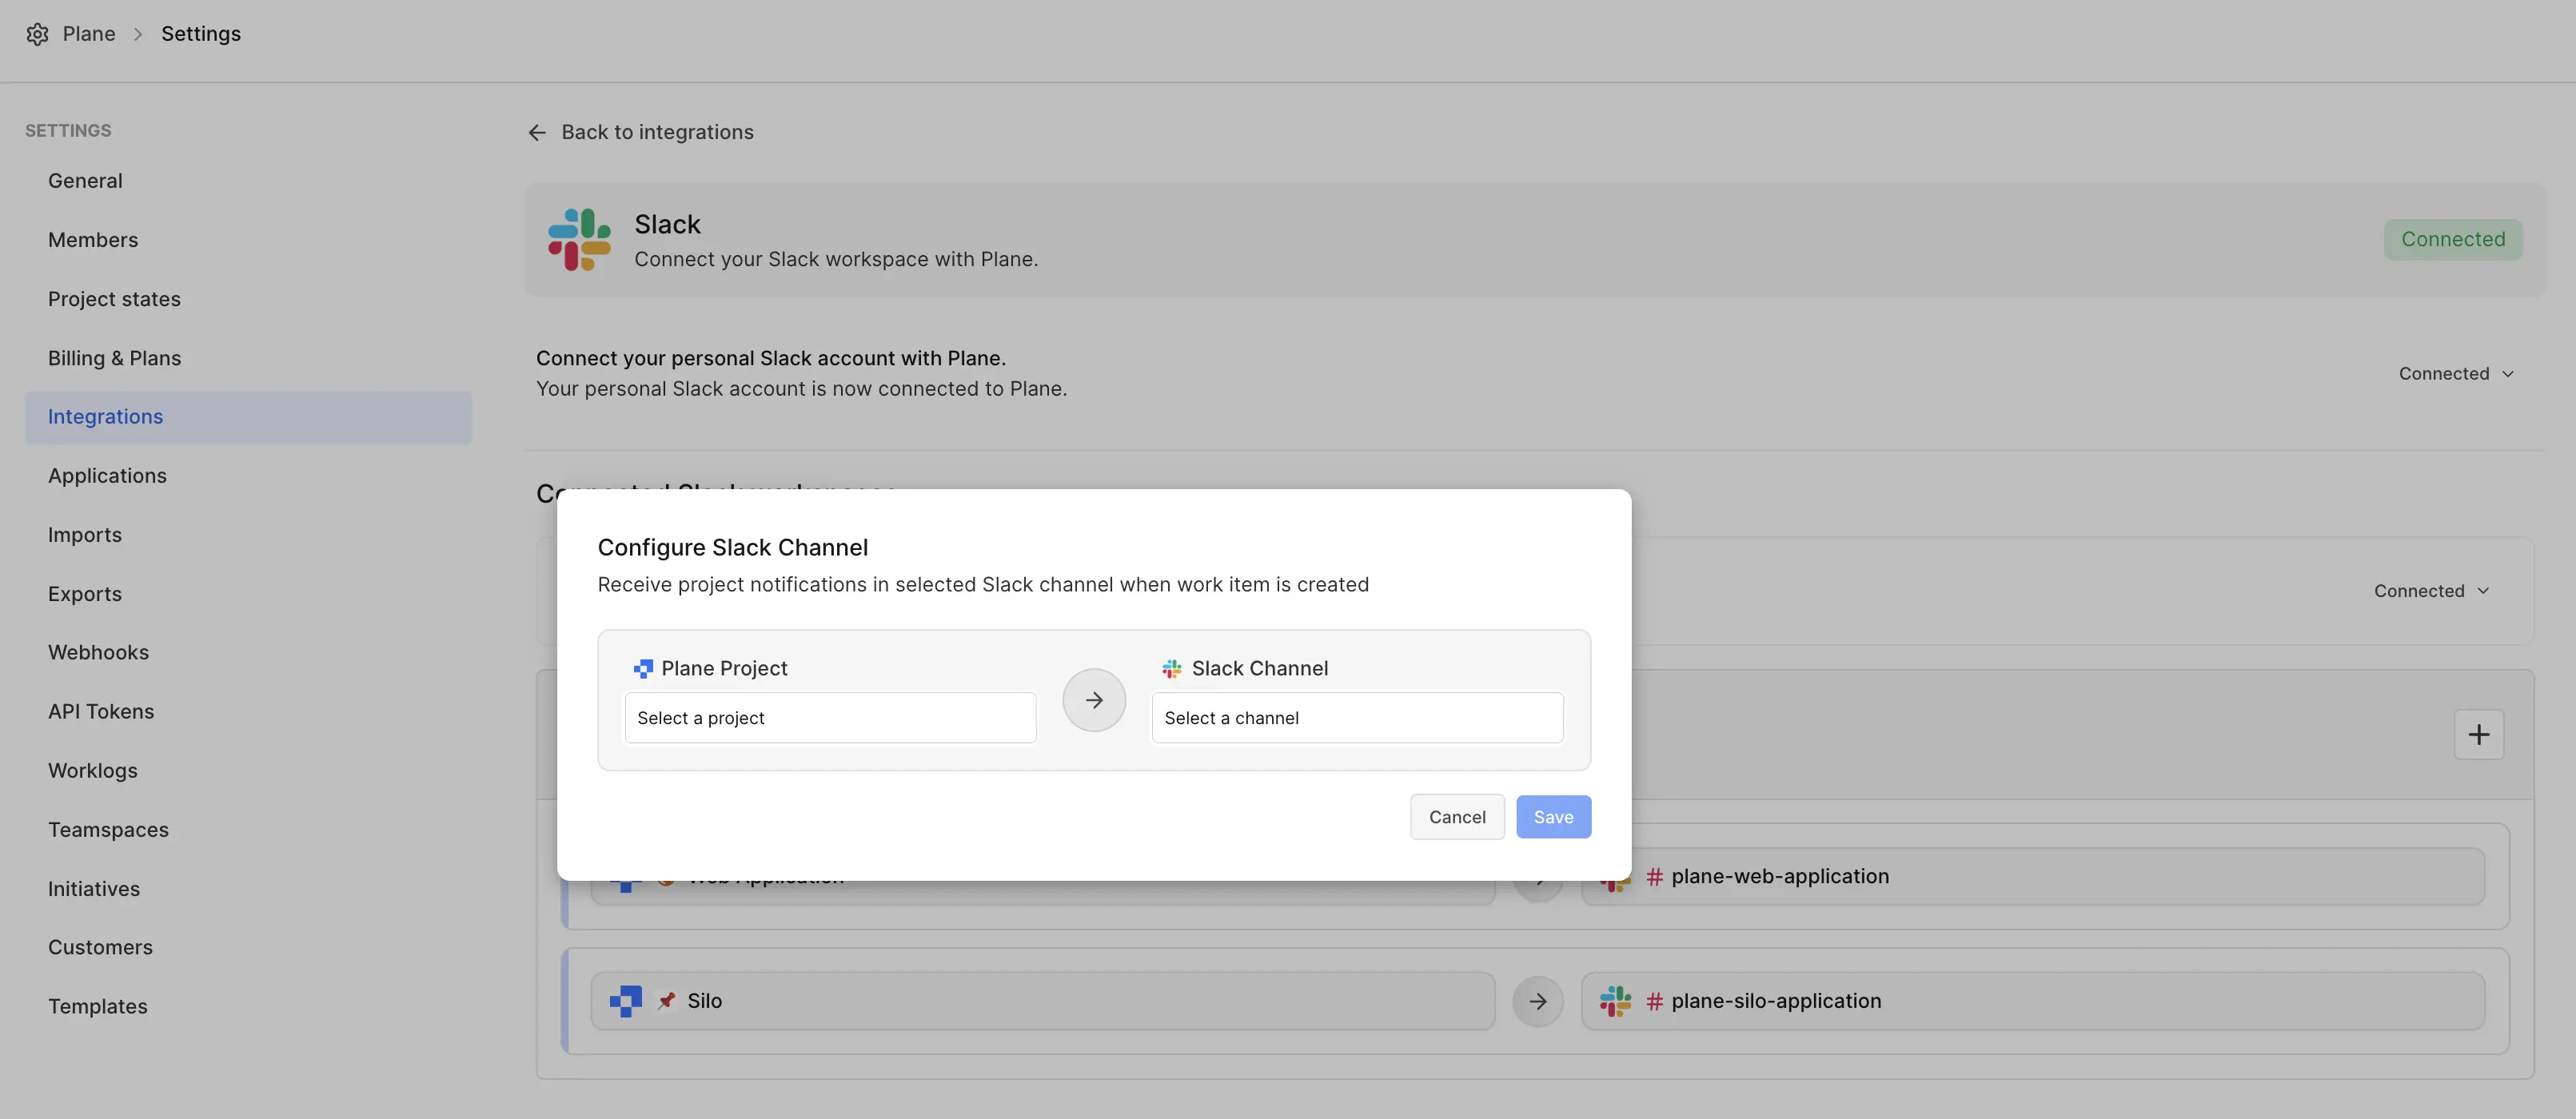Click the Plane Project logo in dialog
2576x1119 pixels.
[x=643, y=668]
